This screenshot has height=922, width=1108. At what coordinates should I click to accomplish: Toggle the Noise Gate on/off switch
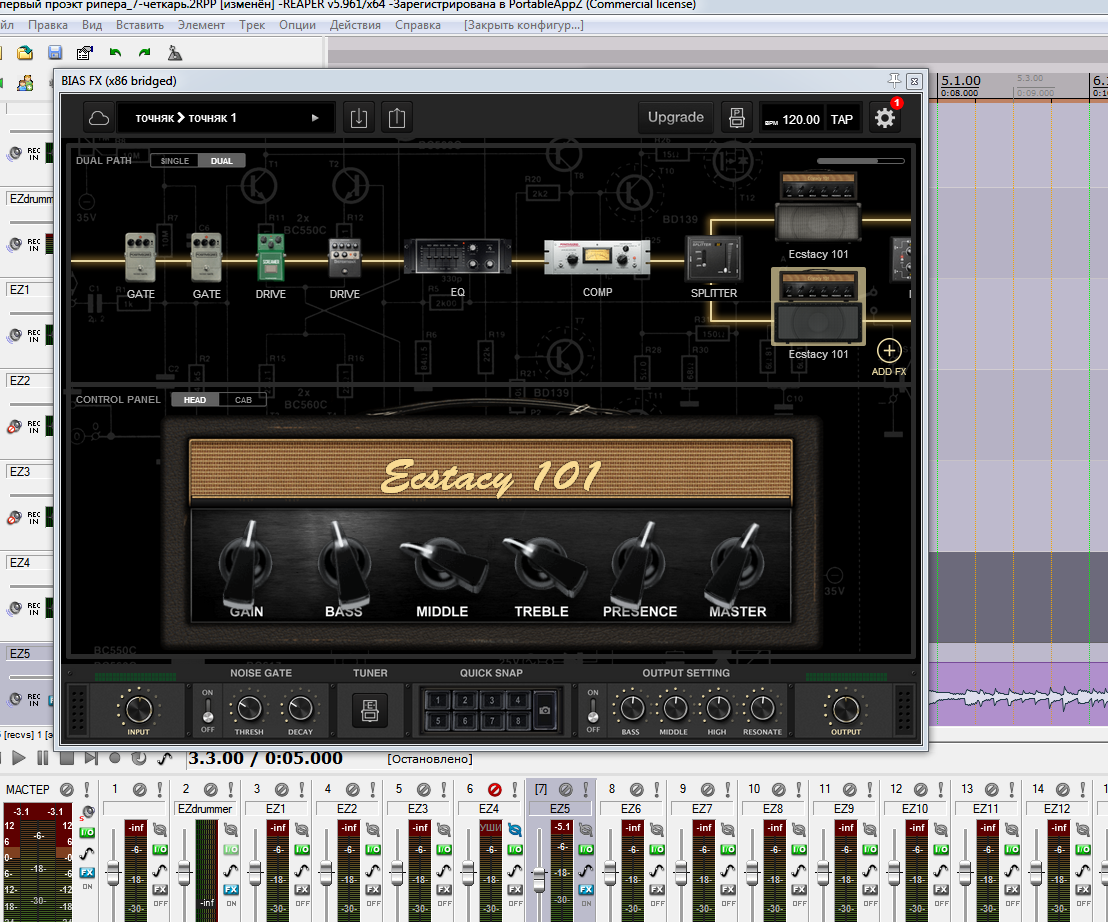click(208, 710)
